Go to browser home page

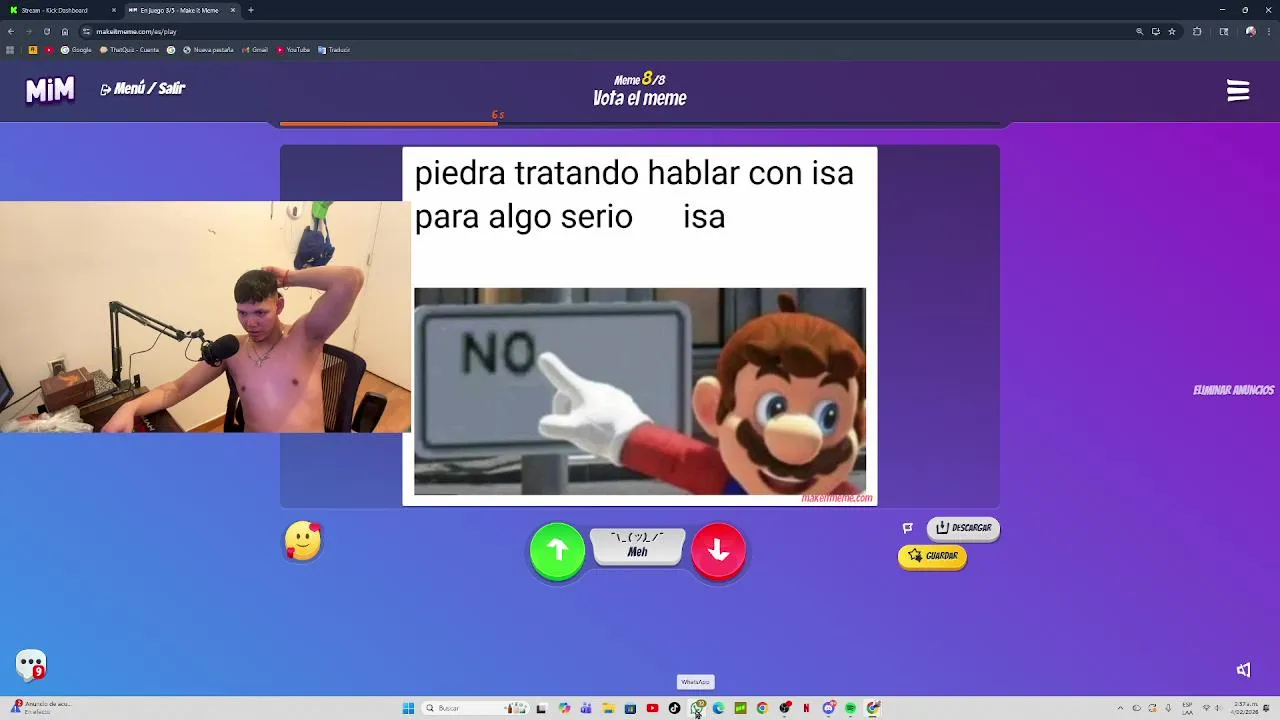coord(65,31)
